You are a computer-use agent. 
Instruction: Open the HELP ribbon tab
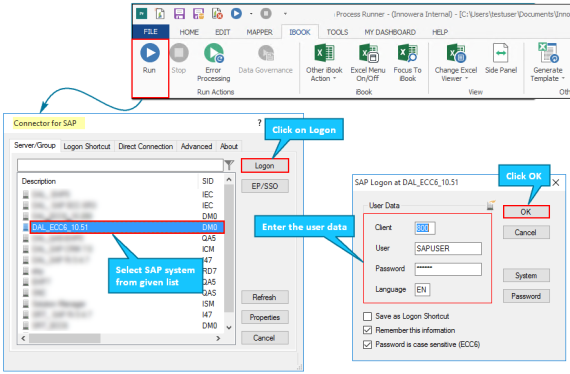[440, 32]
